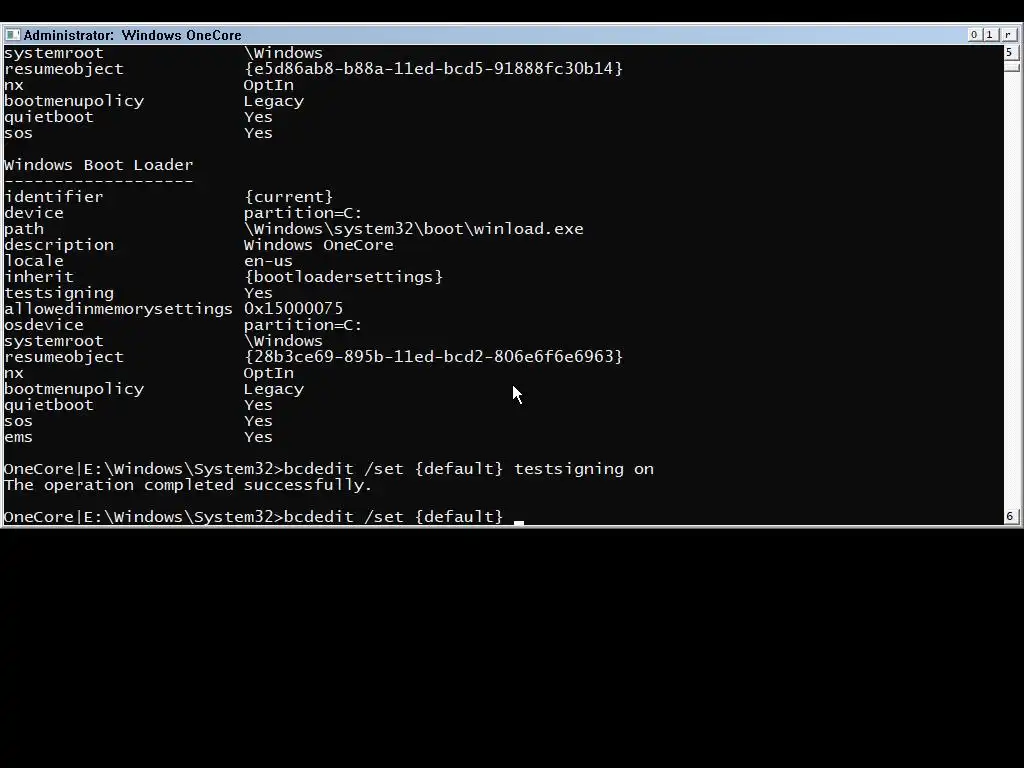Click the 'Windows Boot Loader' section heading
Image resolution: width=1024 pixels, height=768 pixels.
pyautogui.click(x=99, y=165)
